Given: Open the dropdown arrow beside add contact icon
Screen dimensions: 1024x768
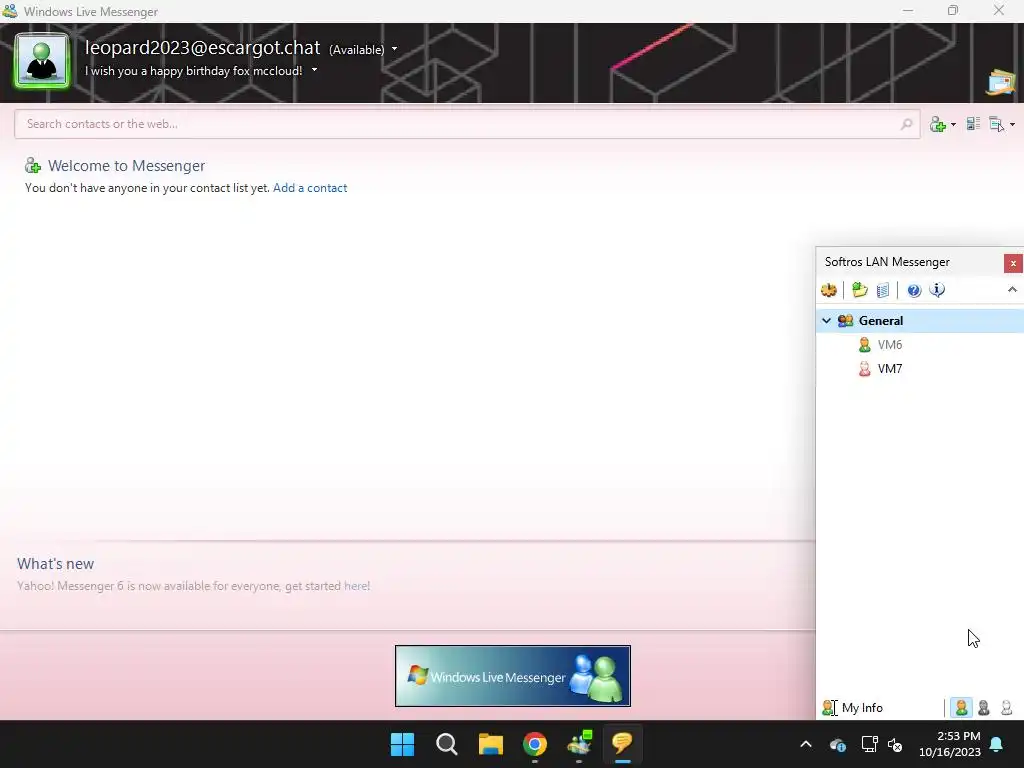Looking at the screenshot, I should click(953, 125).
